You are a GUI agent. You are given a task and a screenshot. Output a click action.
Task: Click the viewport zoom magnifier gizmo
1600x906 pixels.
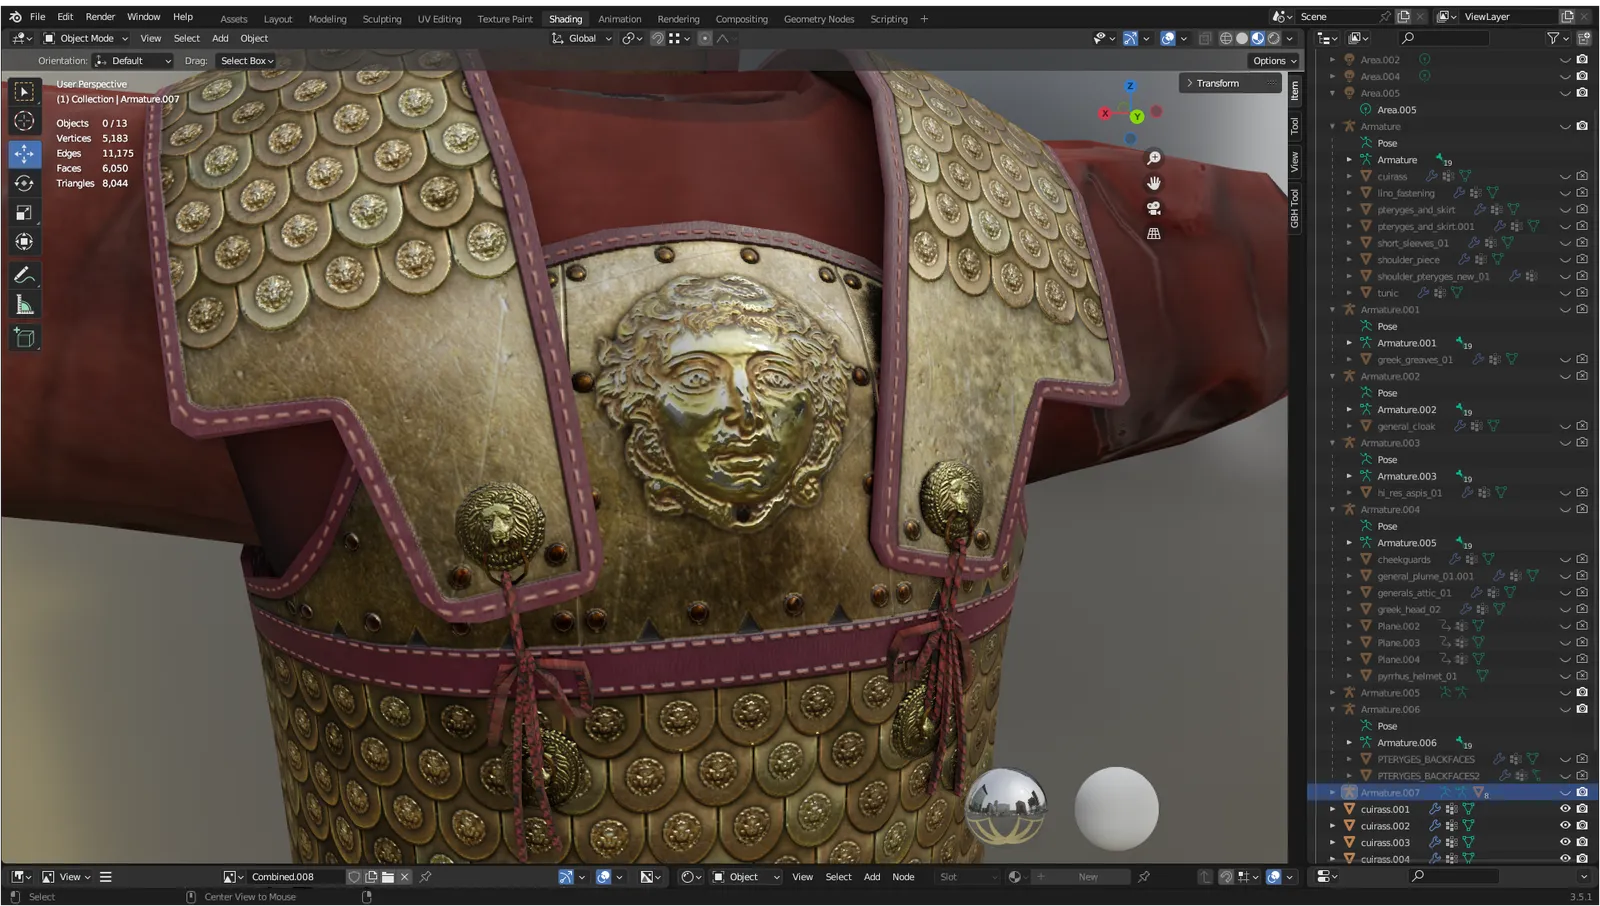click(x=1154, y=158)
